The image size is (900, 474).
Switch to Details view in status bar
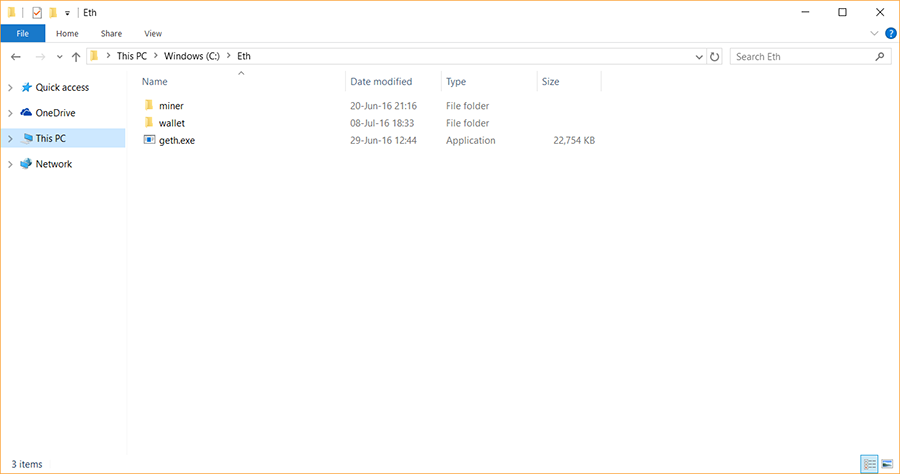[870, 464]
